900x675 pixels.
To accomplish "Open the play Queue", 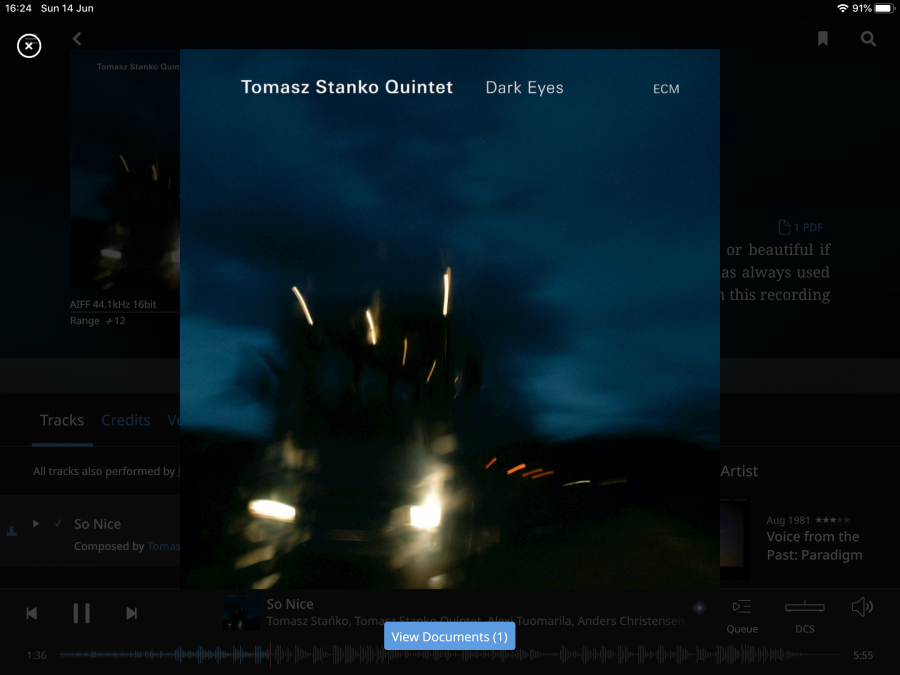I will tap(742, 616).
